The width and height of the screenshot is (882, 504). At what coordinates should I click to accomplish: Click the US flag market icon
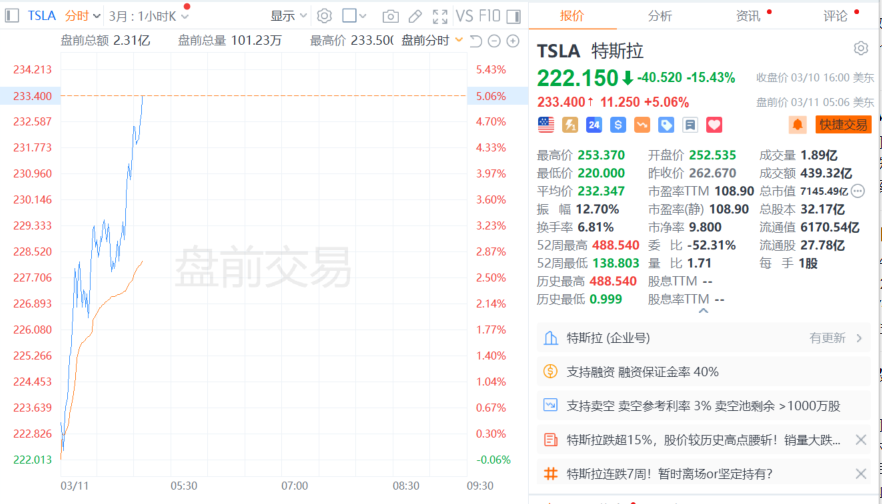[546, 124]
